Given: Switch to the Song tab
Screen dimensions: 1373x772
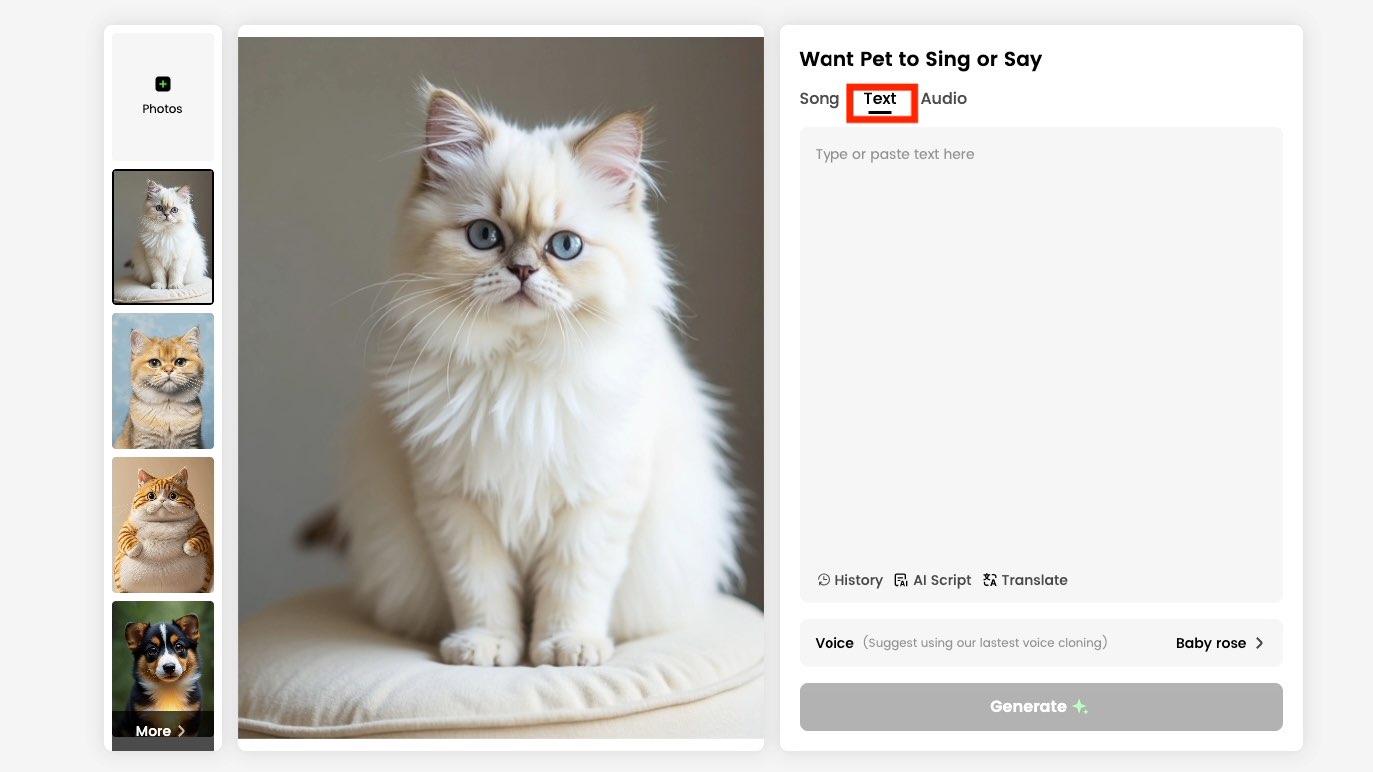Looking at the screenshot, I should tap(819, 99).
